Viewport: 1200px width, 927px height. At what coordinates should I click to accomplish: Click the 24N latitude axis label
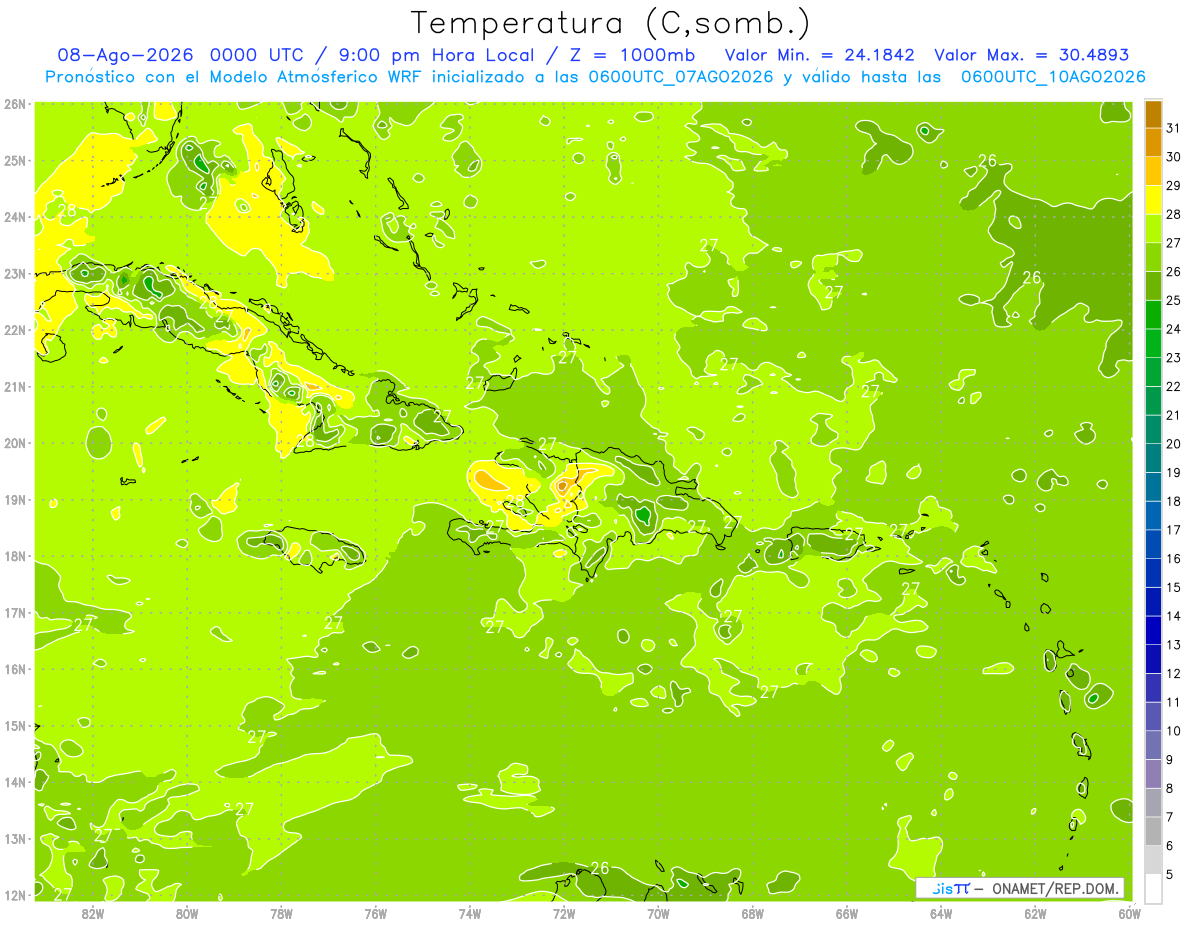15,217
